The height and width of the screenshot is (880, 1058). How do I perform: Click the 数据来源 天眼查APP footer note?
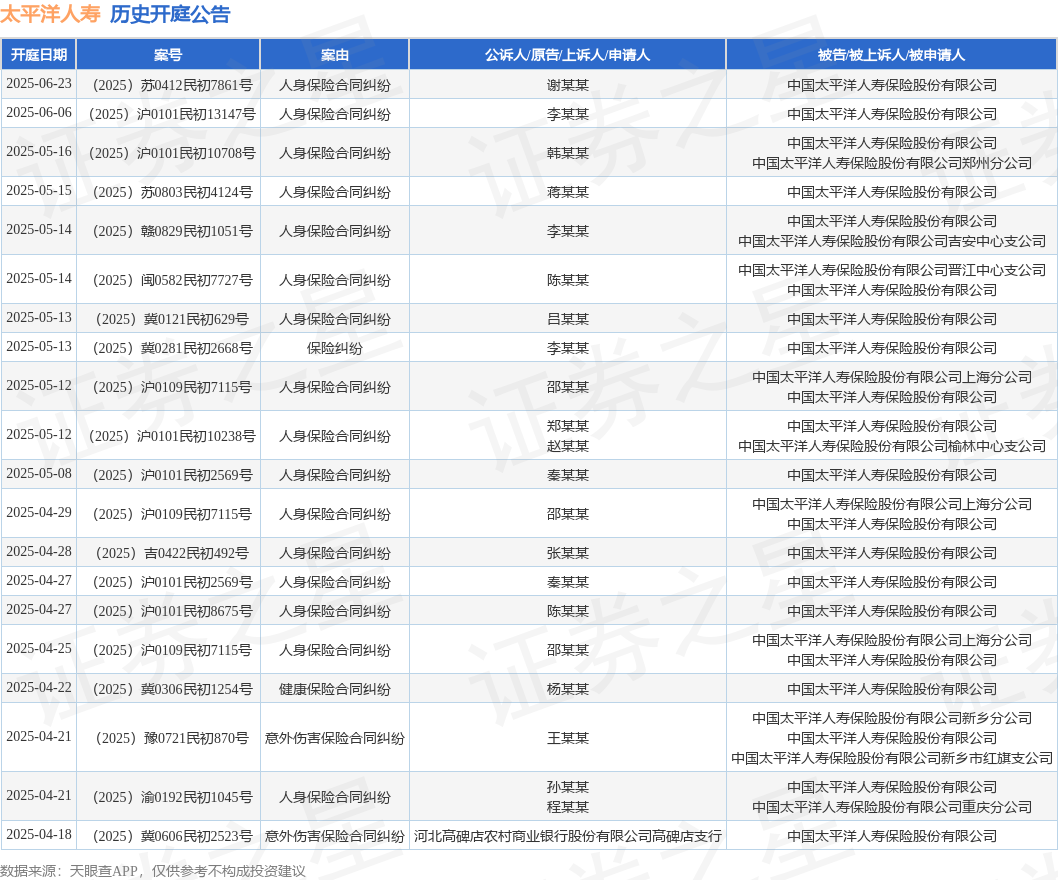[152, 871]
